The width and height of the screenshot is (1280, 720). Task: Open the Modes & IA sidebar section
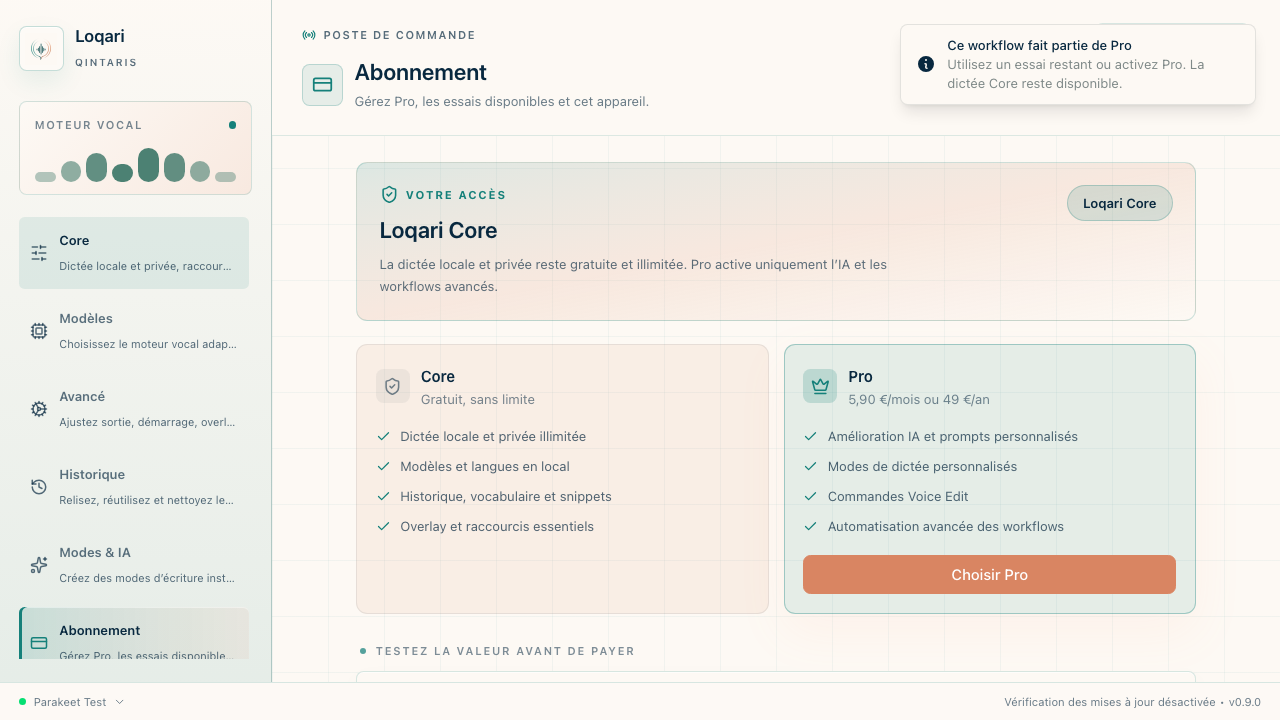134,565
